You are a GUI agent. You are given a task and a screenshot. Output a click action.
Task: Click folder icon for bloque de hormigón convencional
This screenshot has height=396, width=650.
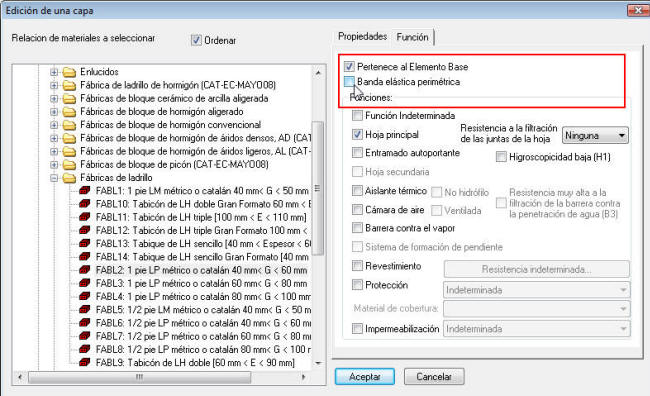[x=69, y=125]
